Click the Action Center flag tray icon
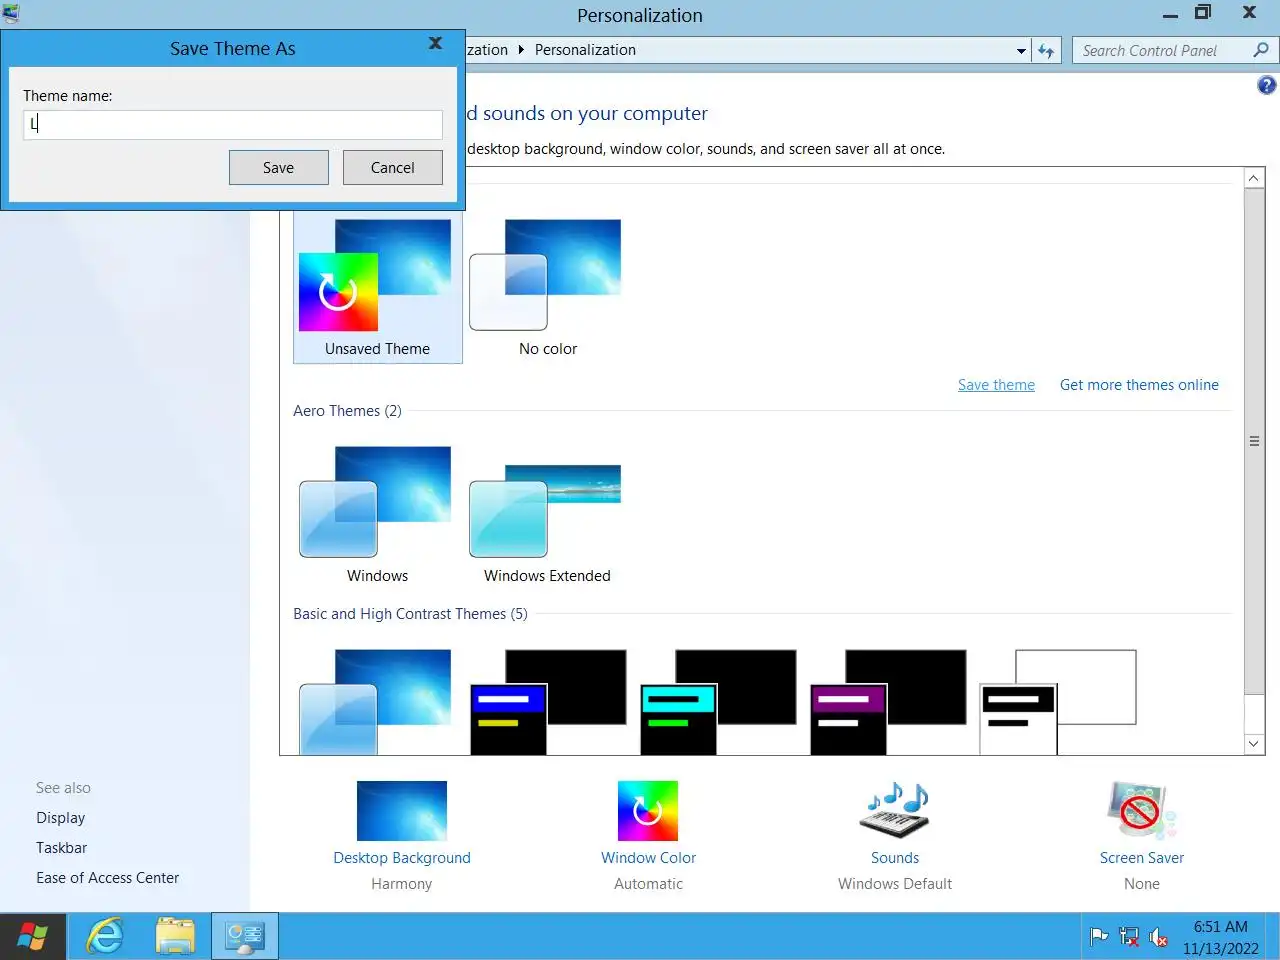Screen dimensions: 1280x960 pos(1099,937)
